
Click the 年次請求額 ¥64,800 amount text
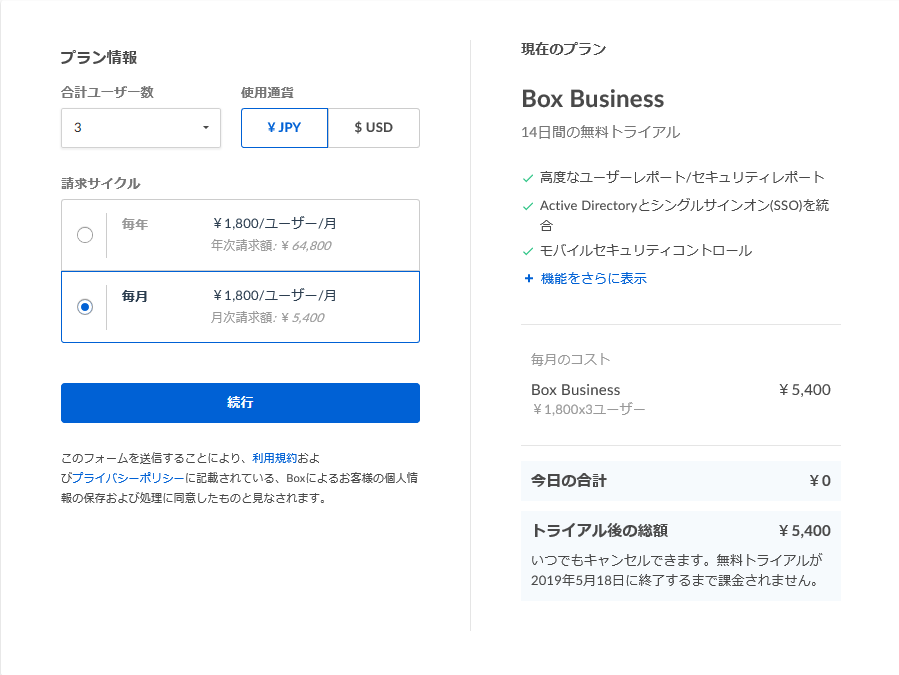[271, 245]
